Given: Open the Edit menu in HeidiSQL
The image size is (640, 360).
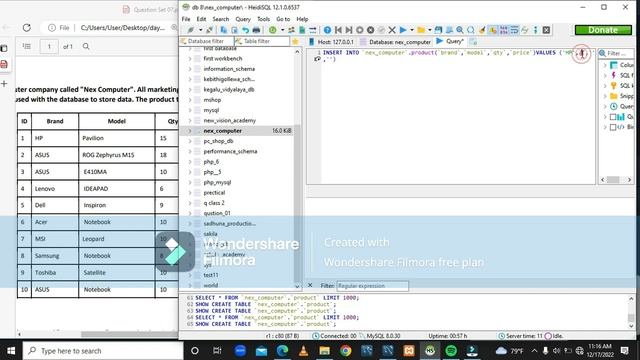Looking at the screenshot, I should (201, 19).
